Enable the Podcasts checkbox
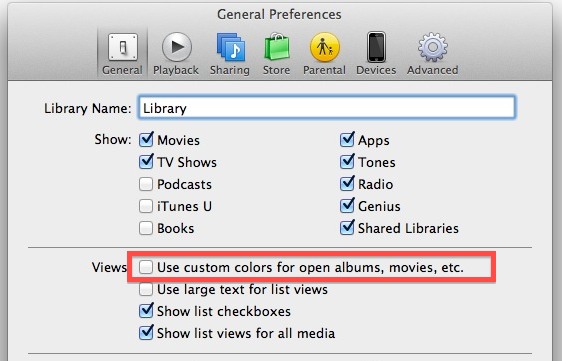This screenshot has height=361, width=562. (x=146, y=184)
